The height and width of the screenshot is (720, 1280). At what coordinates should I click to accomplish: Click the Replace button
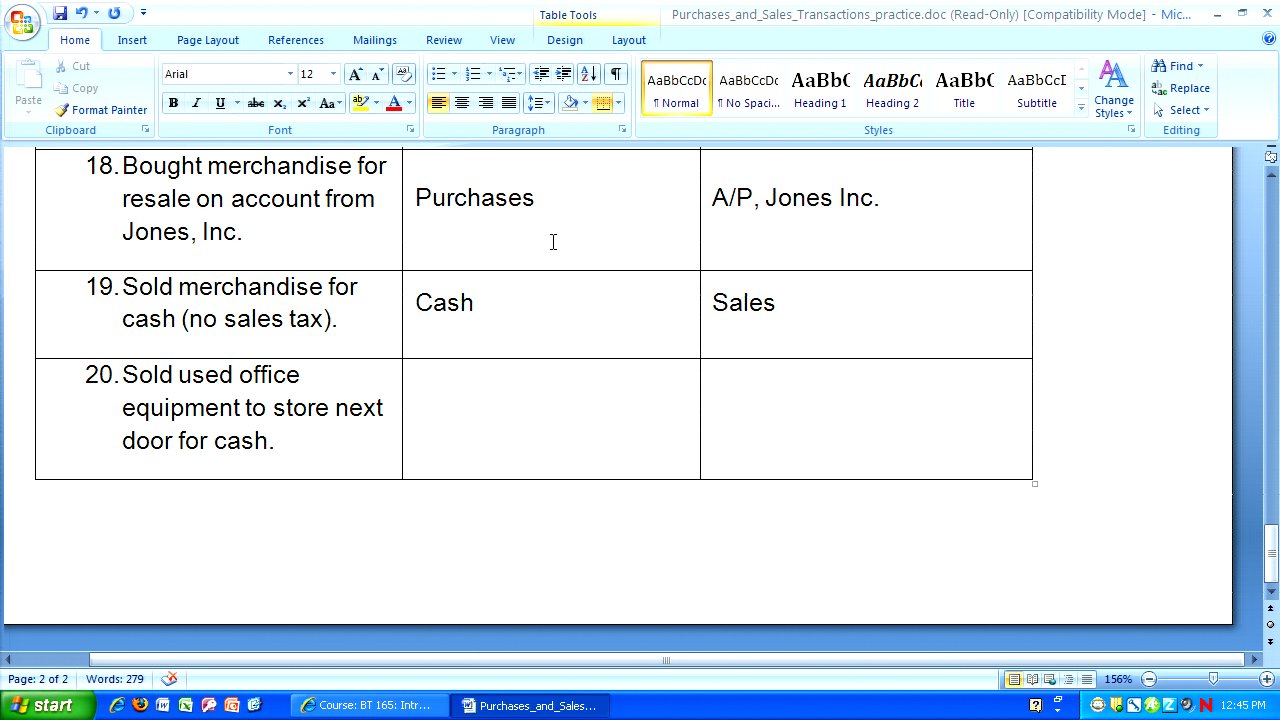point(1181,88)
